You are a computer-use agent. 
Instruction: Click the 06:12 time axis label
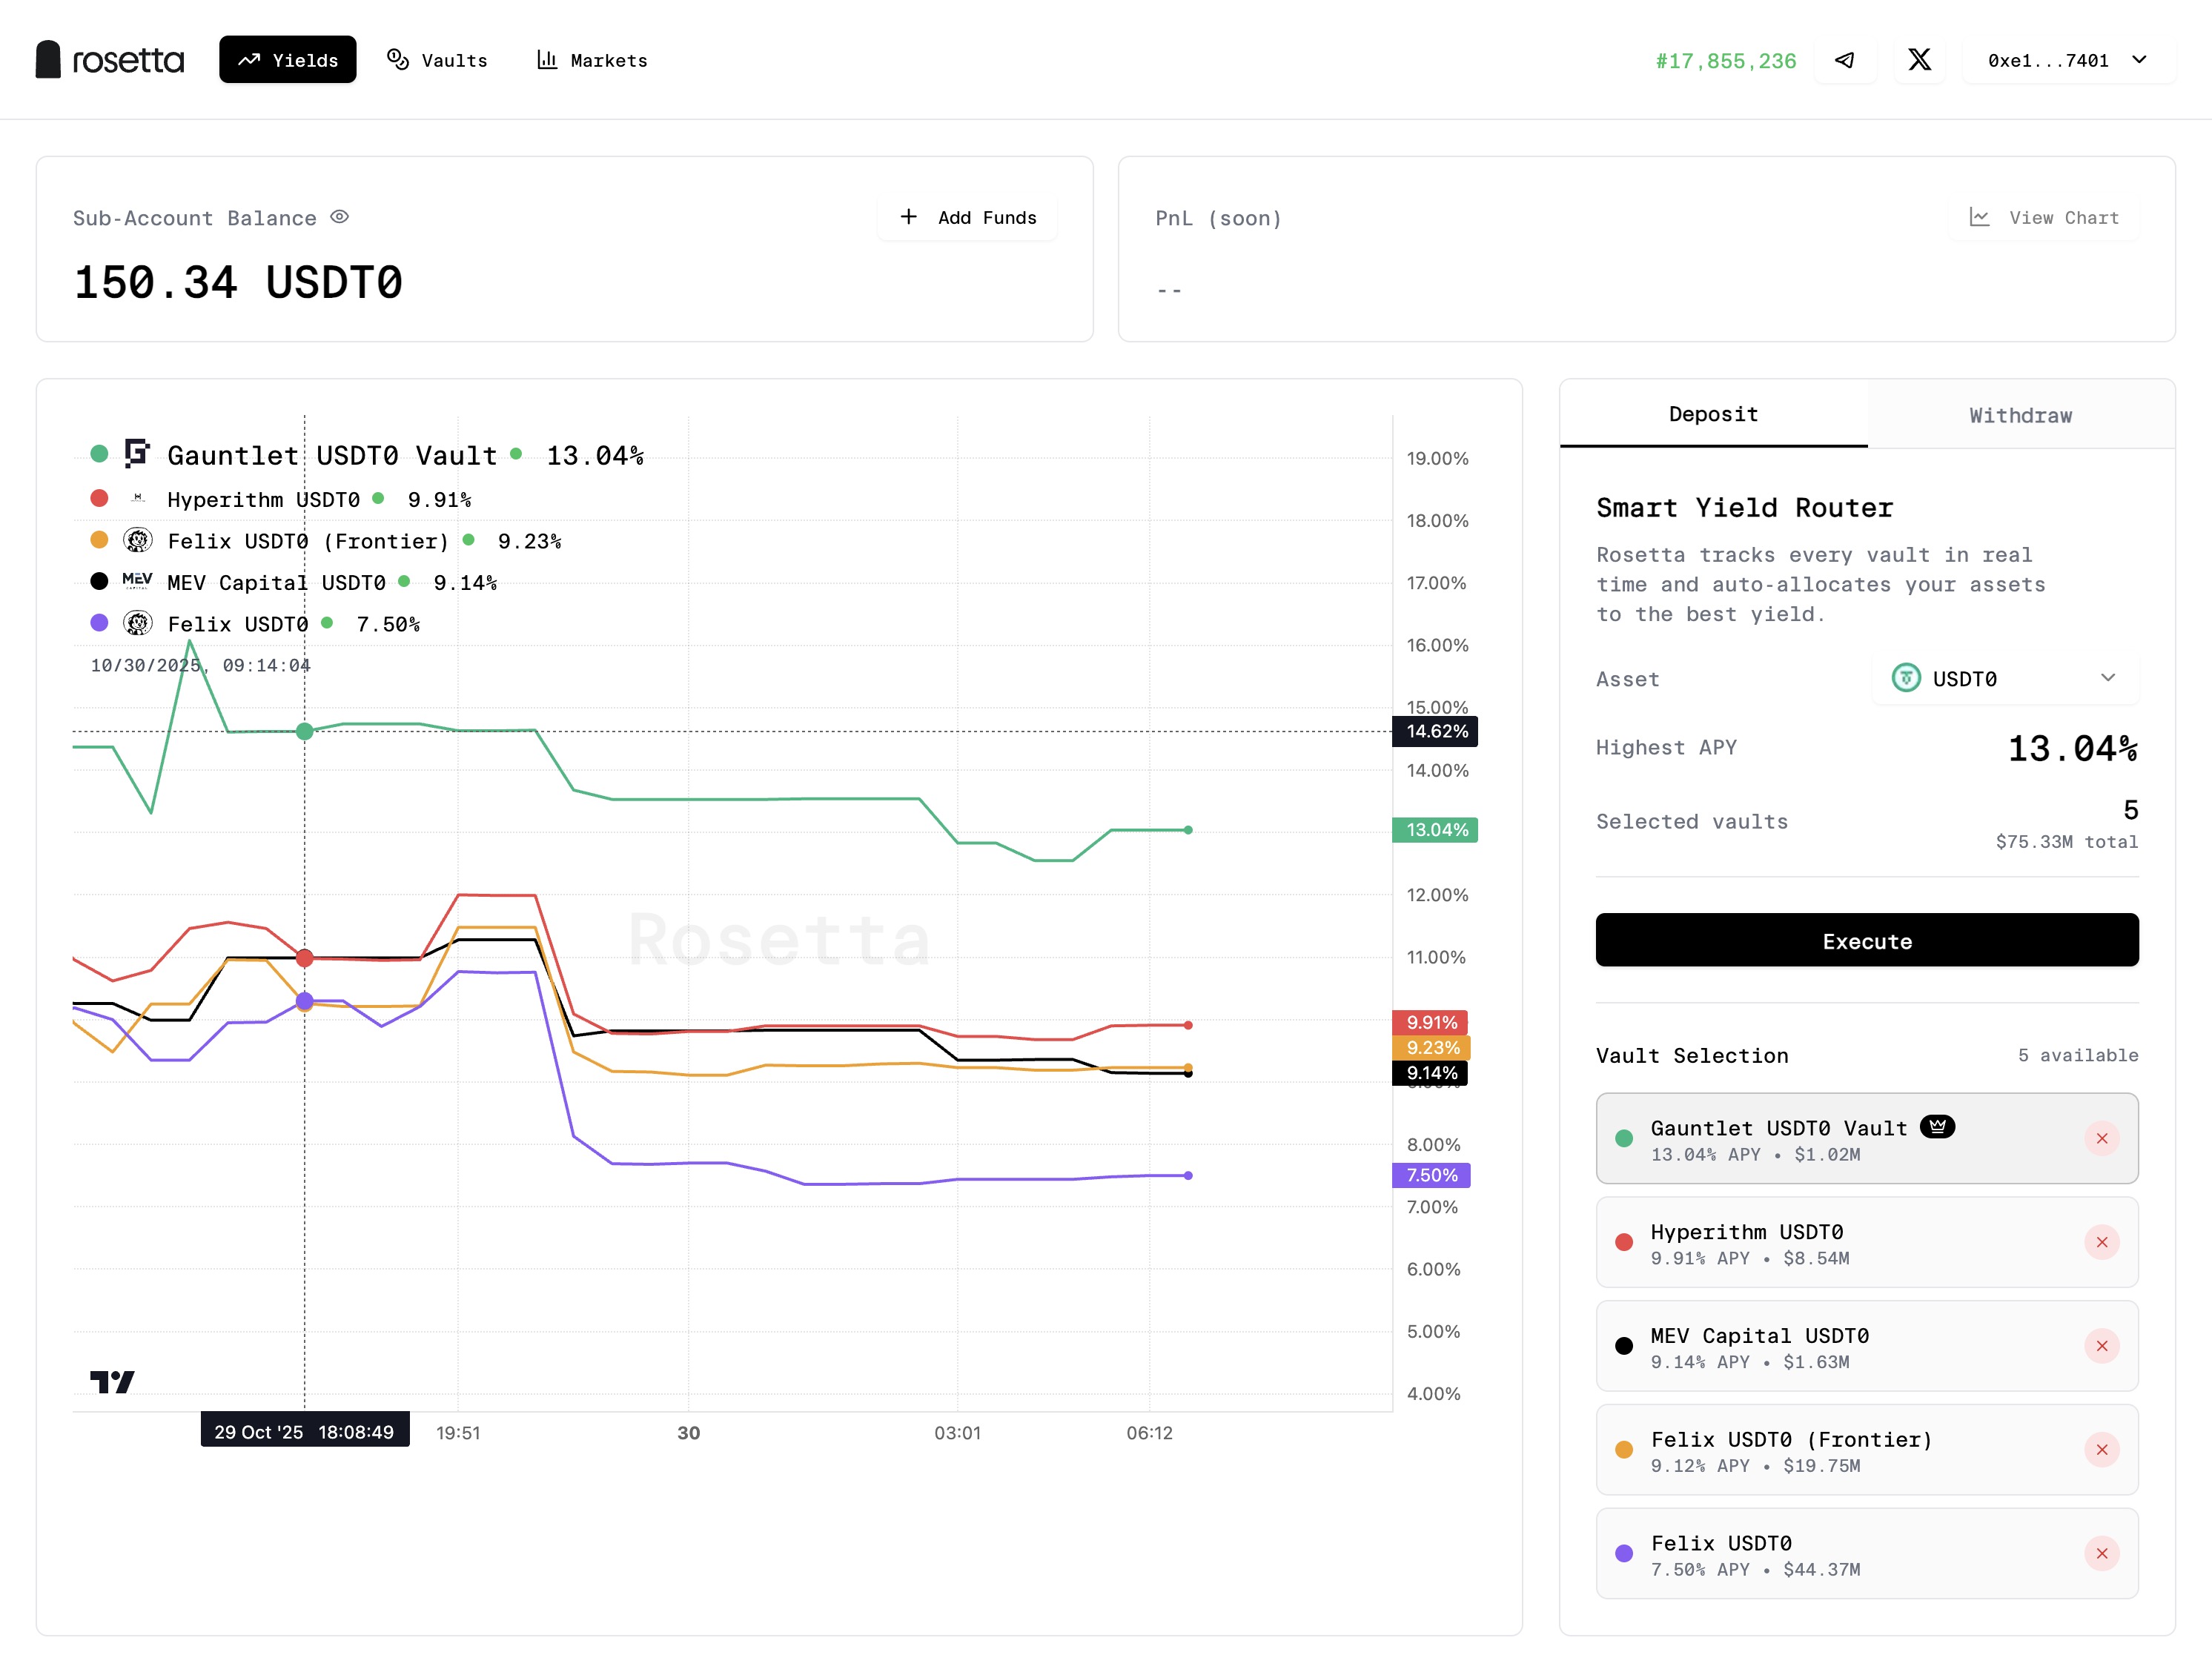coord(1149,1433)
